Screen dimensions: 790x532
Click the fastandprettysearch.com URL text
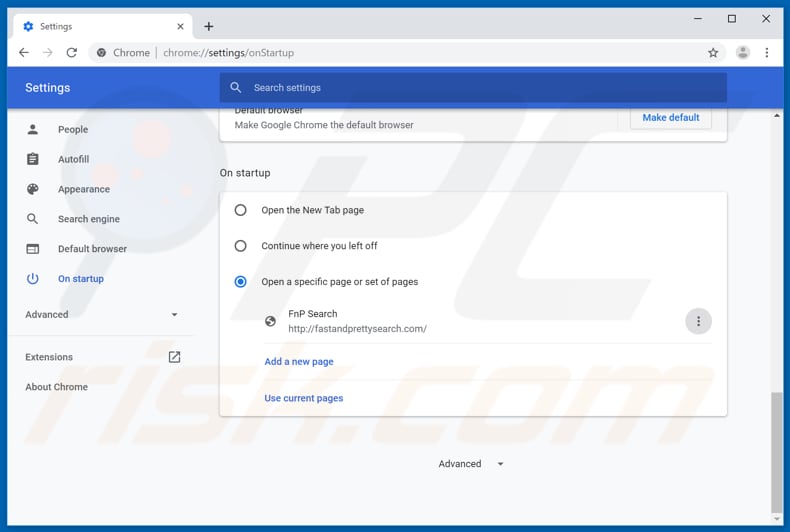[x=357, y=328]
